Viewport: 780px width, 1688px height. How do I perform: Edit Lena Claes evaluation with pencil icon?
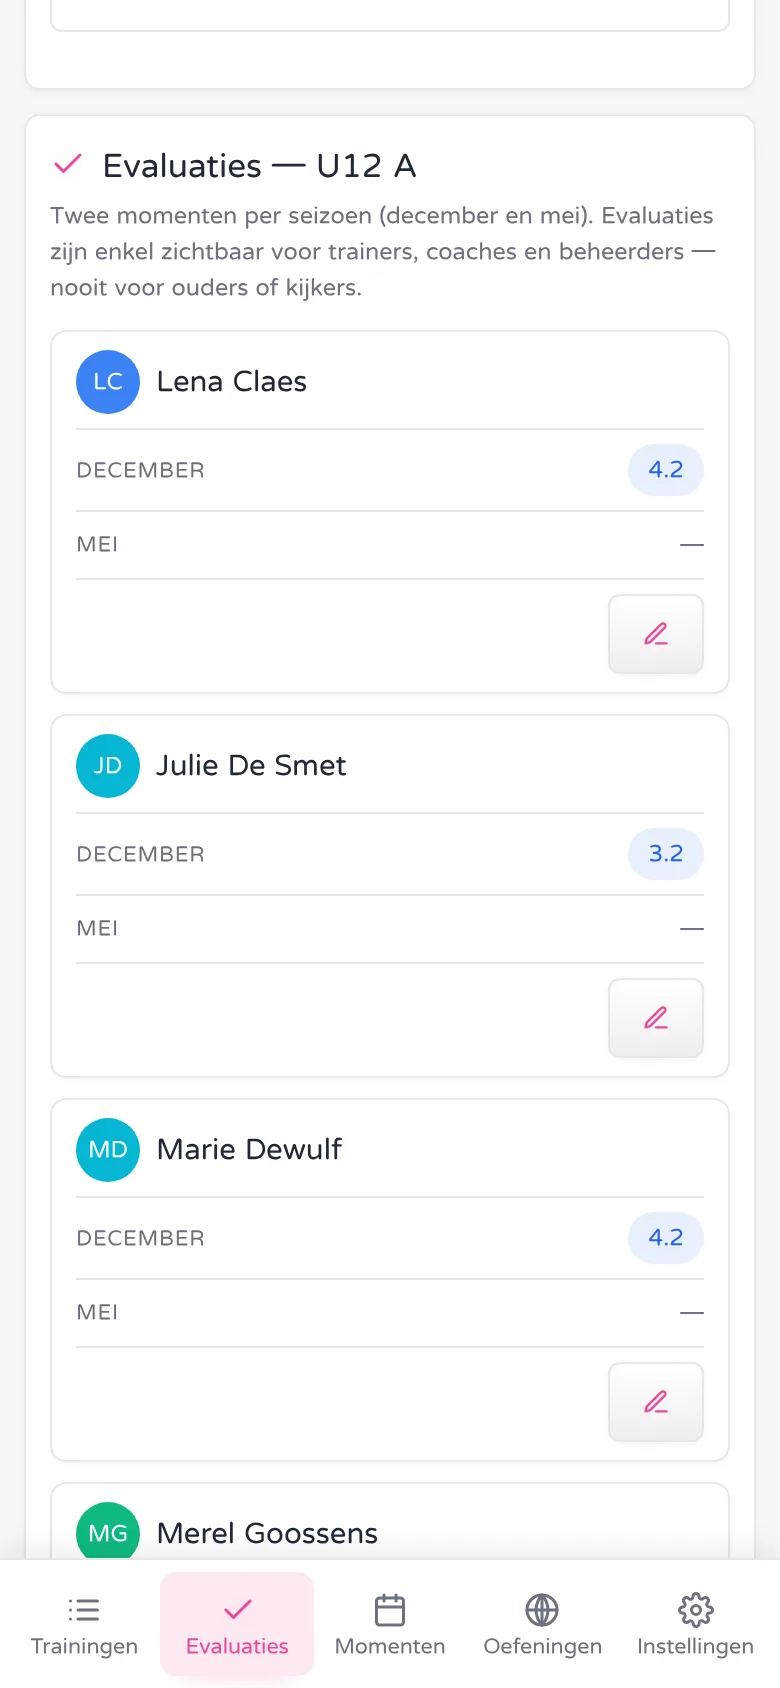656,634
